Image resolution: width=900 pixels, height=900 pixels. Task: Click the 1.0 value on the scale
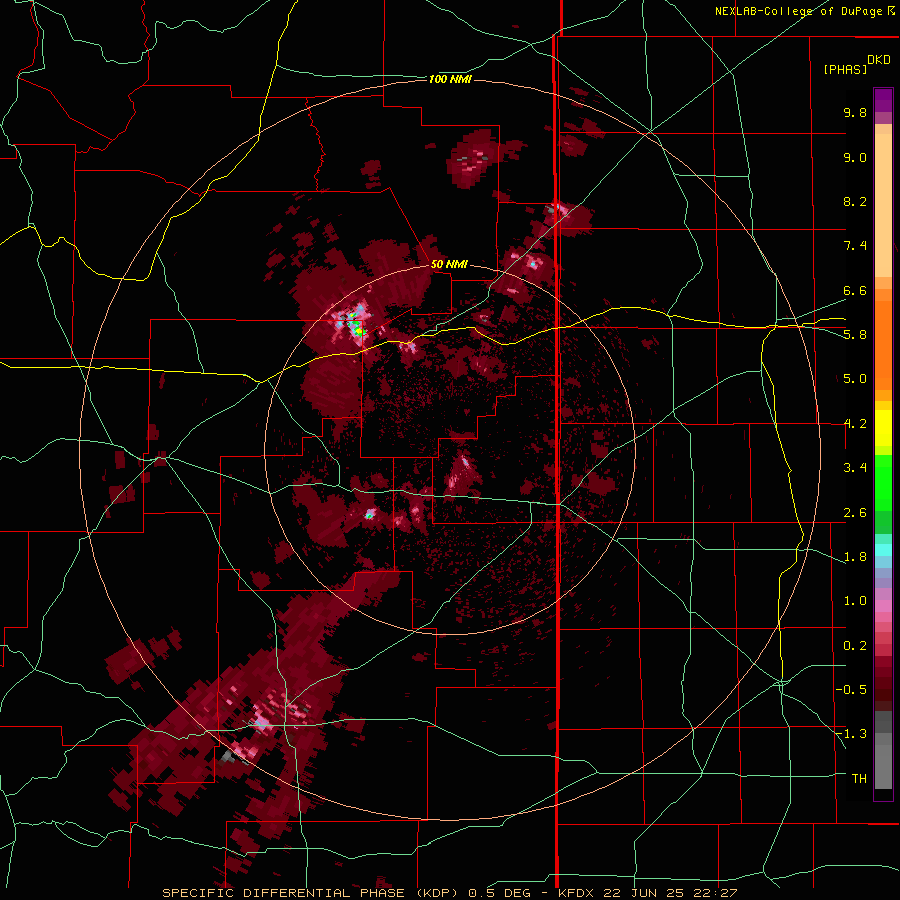point(855,601)
